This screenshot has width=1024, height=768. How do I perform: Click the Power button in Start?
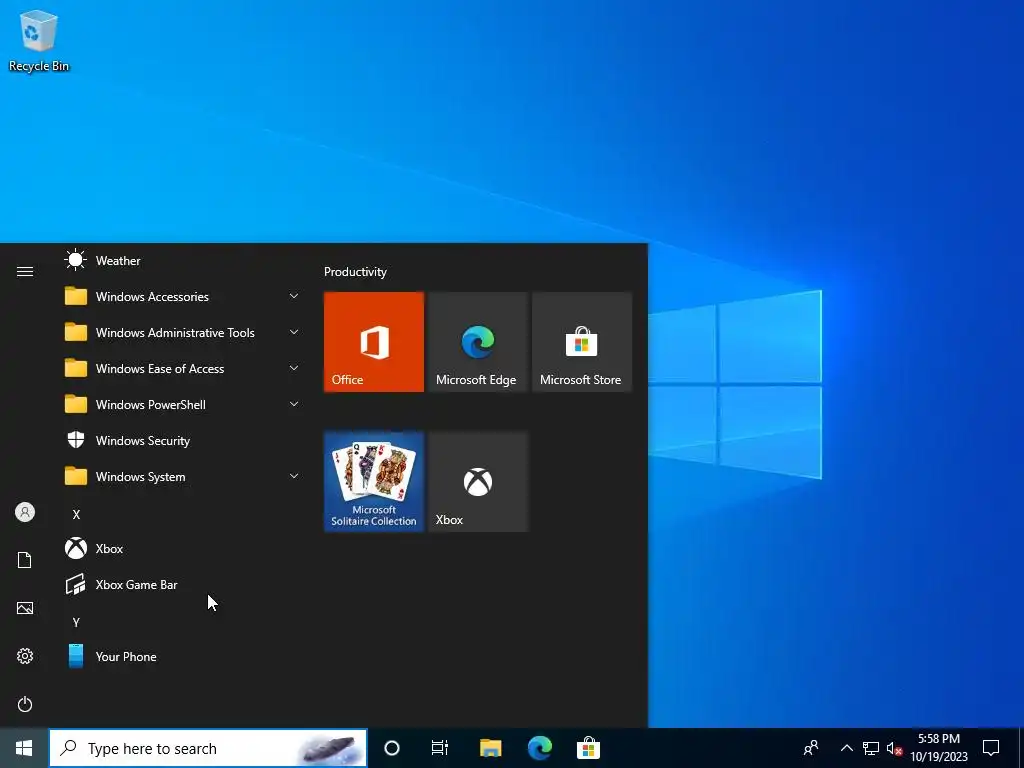point(25,704)
